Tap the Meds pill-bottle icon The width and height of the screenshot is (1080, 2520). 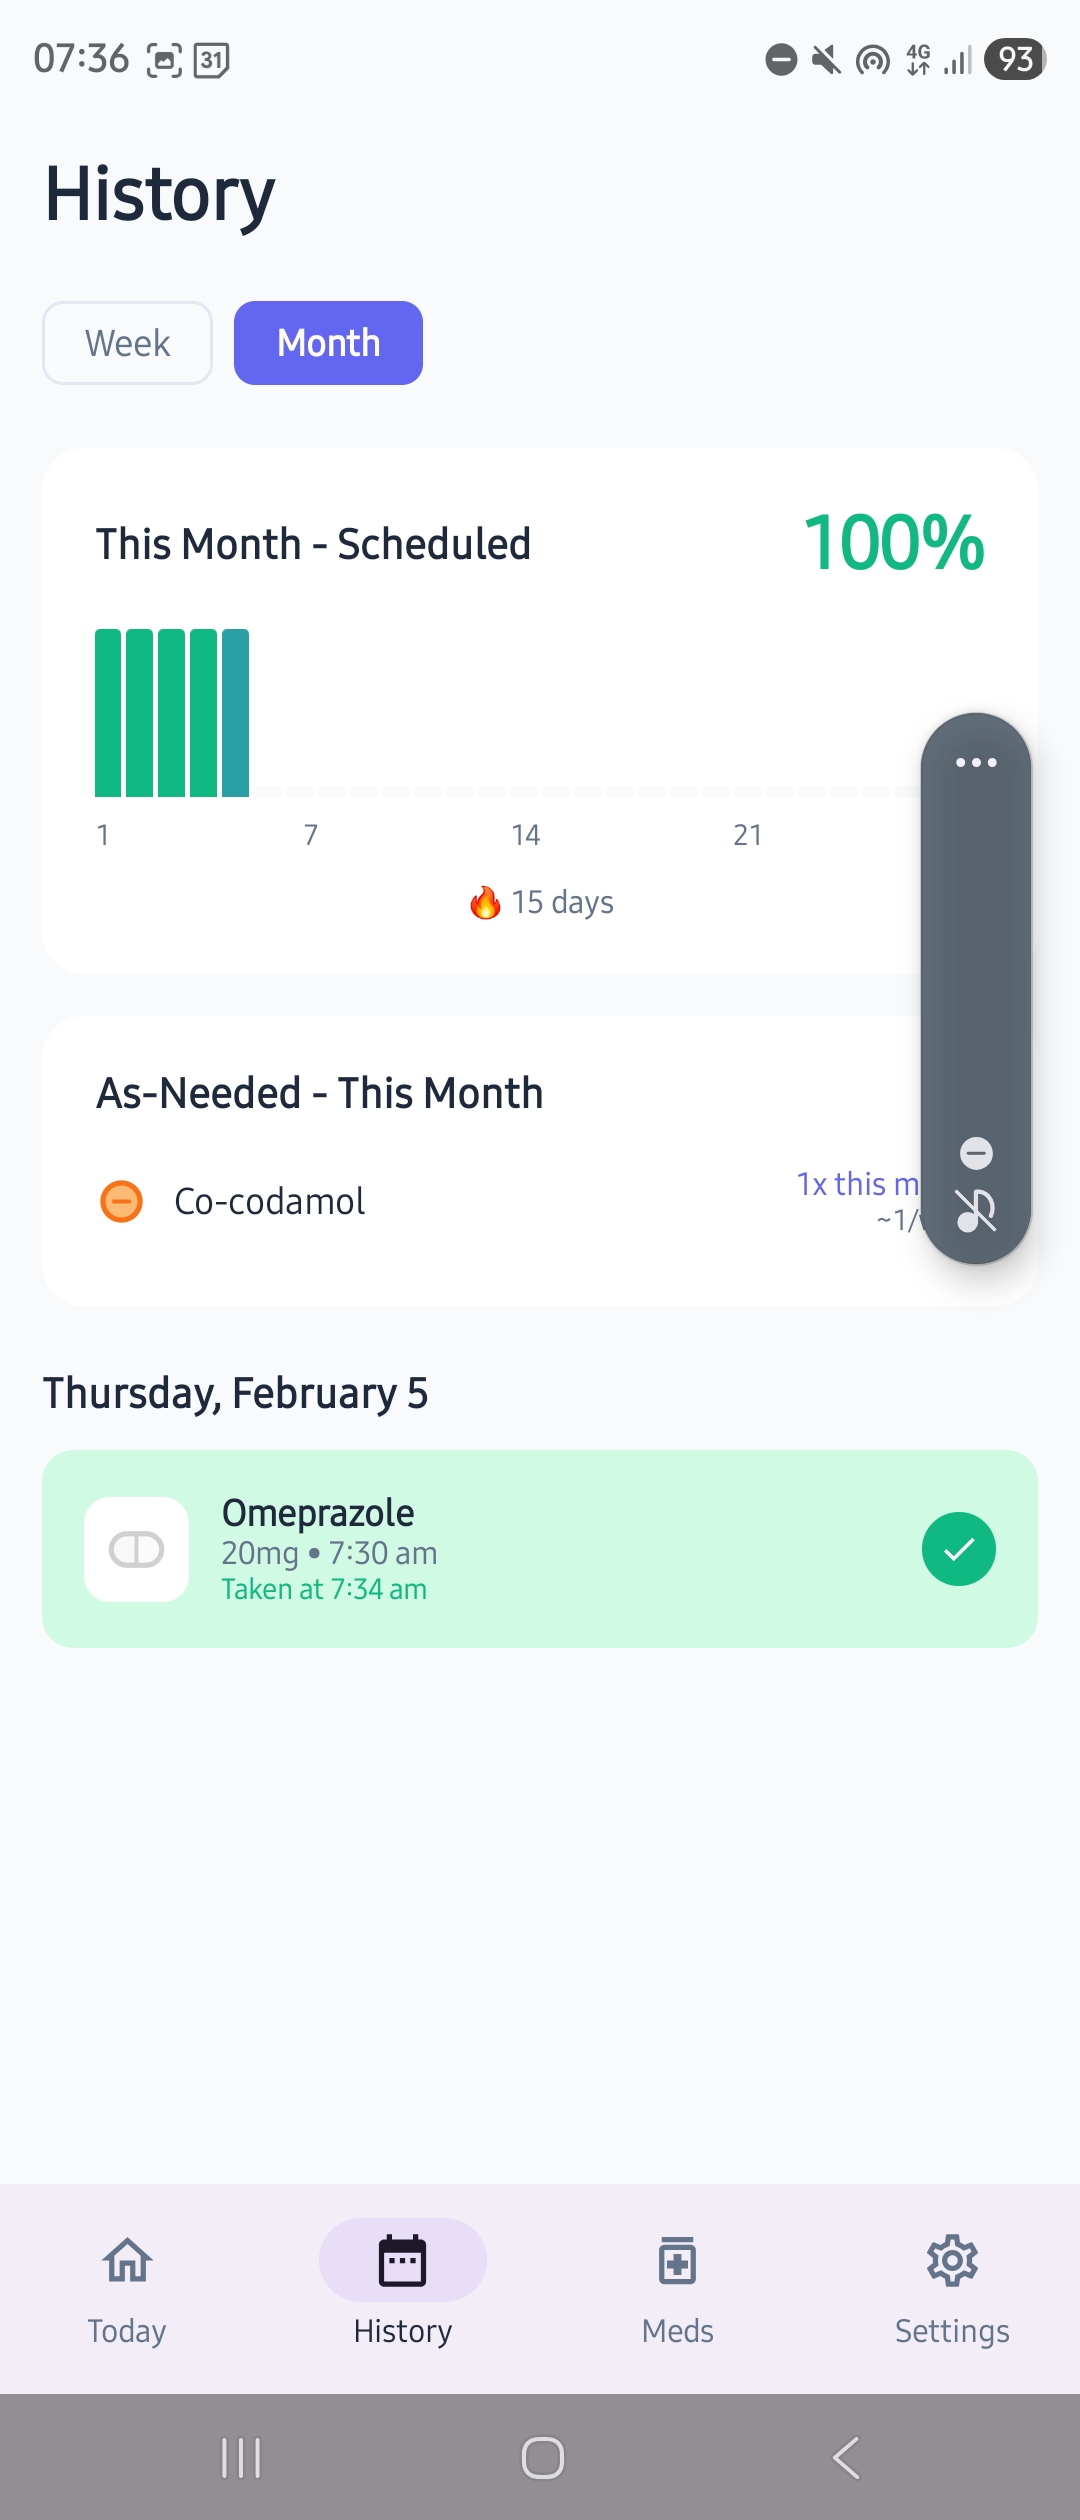pos(677,2260)
